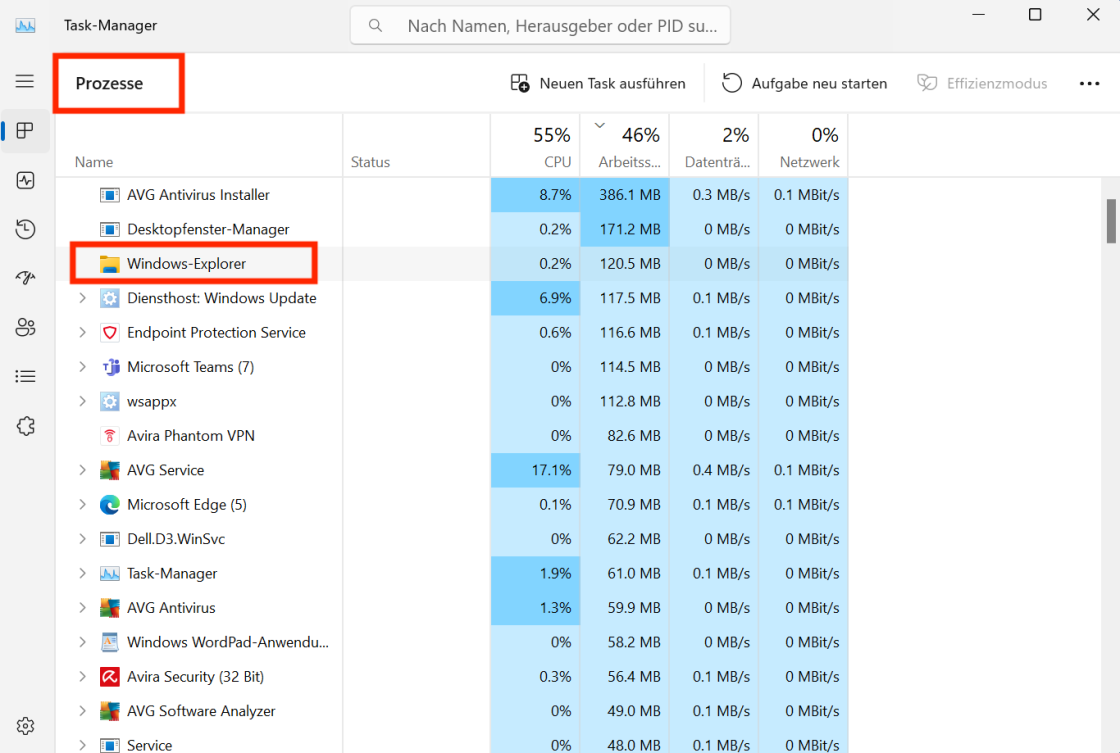The image size is (1120, 753).
Task: Expand the AVG Service process row
Action: tap(83, 470)
